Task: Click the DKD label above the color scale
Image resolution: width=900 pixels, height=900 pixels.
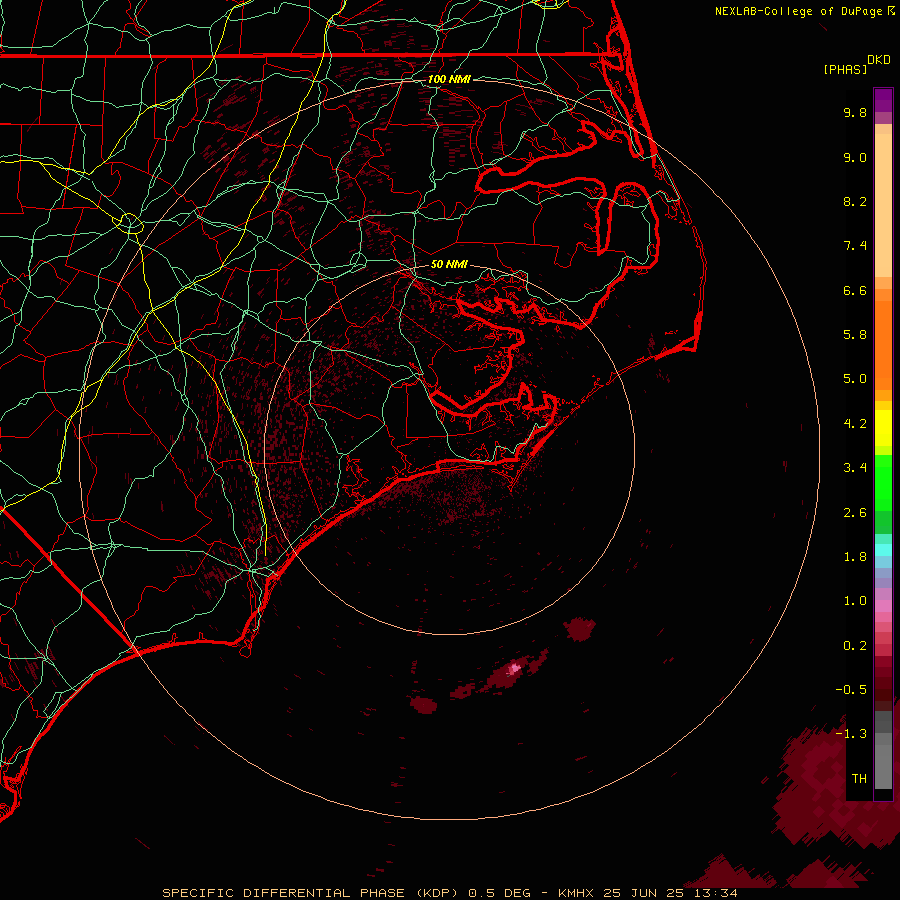Action: (x=879, y=60)
